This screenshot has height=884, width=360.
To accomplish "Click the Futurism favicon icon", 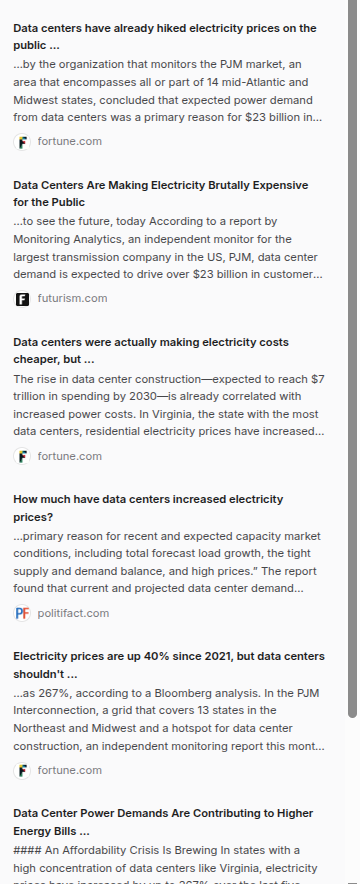I will [22, 299].
